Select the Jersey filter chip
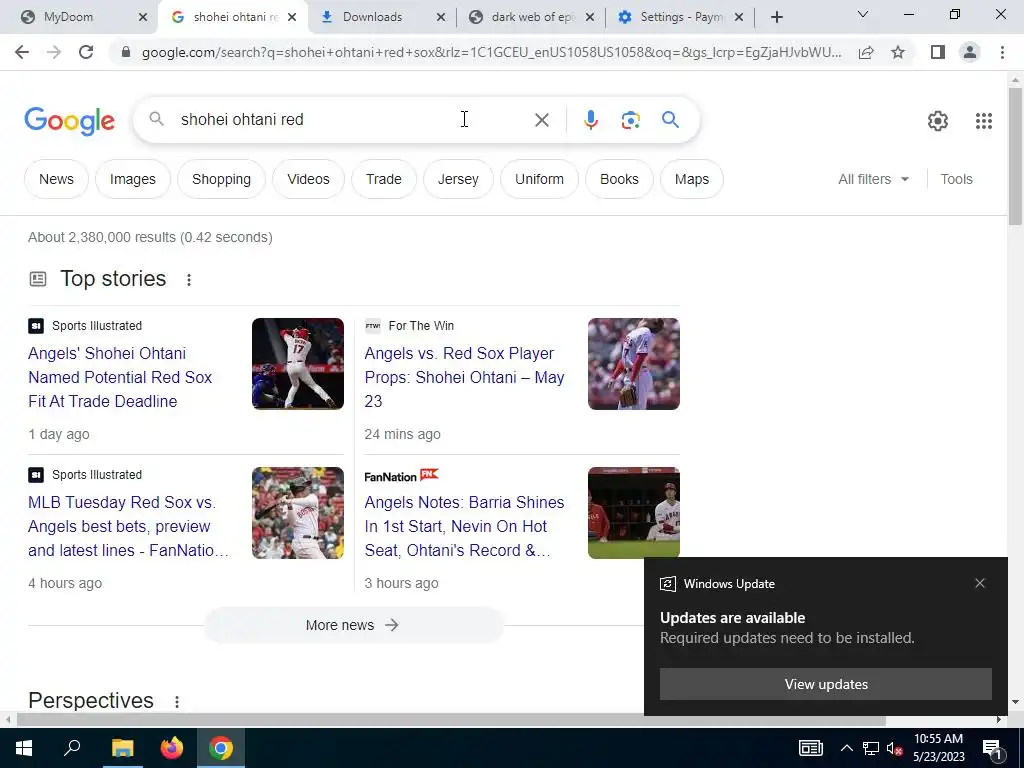This screenshot has height=768, width=1024. click(458, 179)
